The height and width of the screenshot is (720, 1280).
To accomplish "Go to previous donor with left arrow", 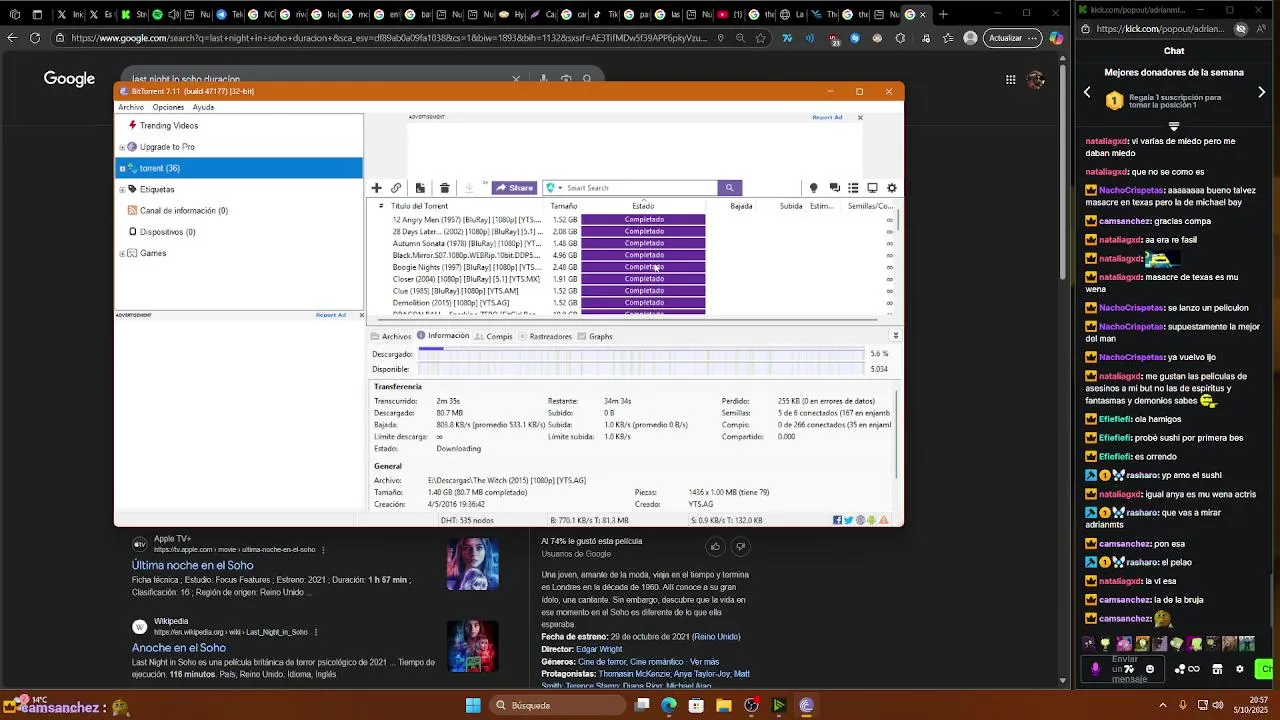I will (x=1087, y=92).
